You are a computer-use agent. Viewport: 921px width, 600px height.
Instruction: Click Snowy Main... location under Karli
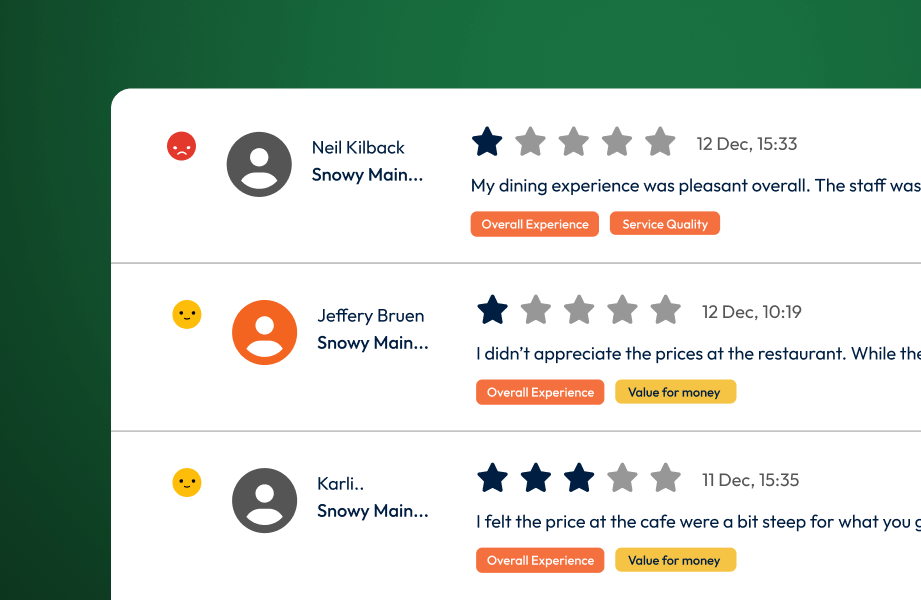pos(373,511)
